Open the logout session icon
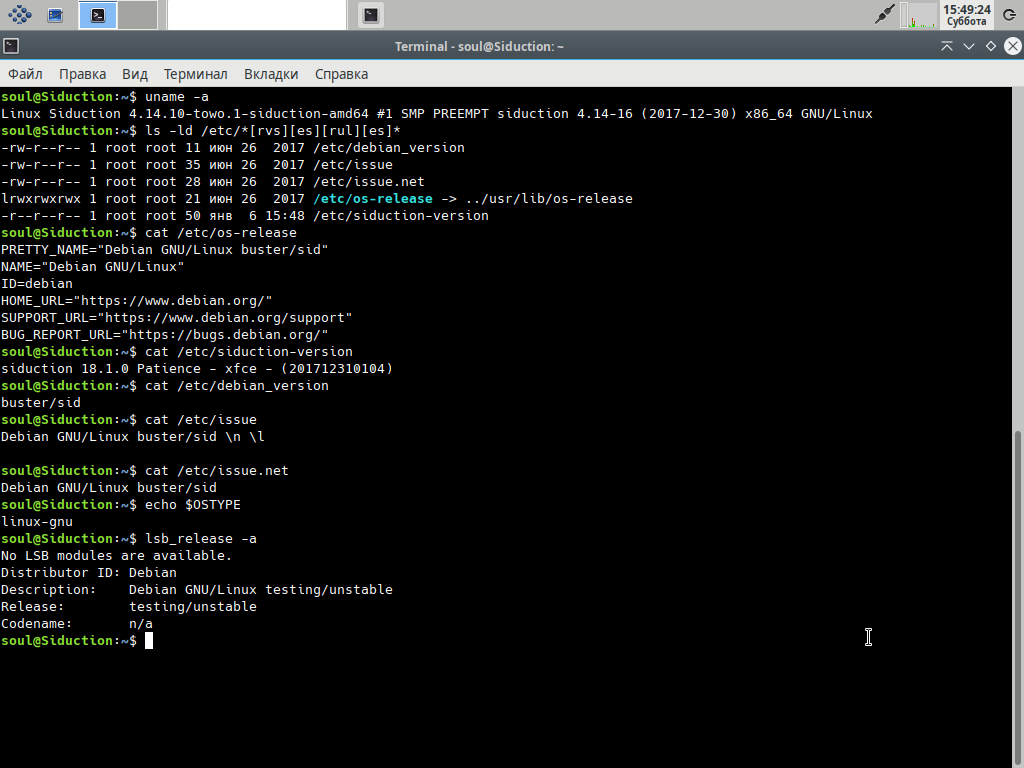 (1010, 15)
